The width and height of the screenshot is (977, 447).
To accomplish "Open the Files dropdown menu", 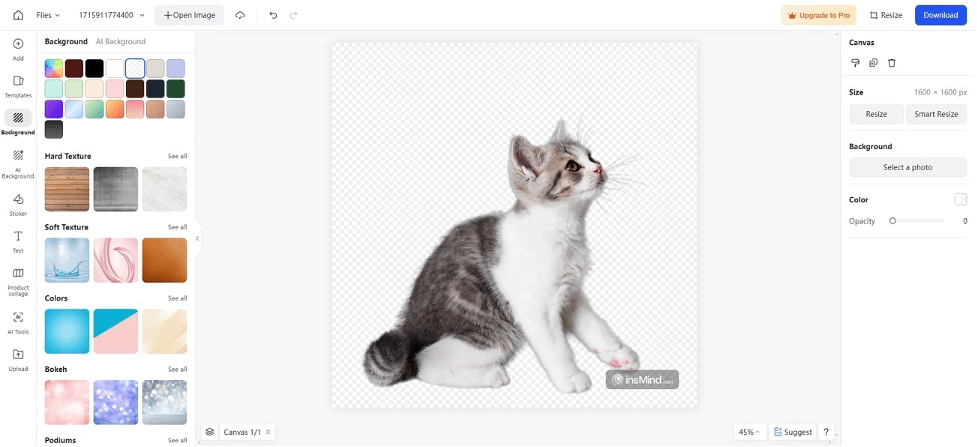I will [48, 15].
